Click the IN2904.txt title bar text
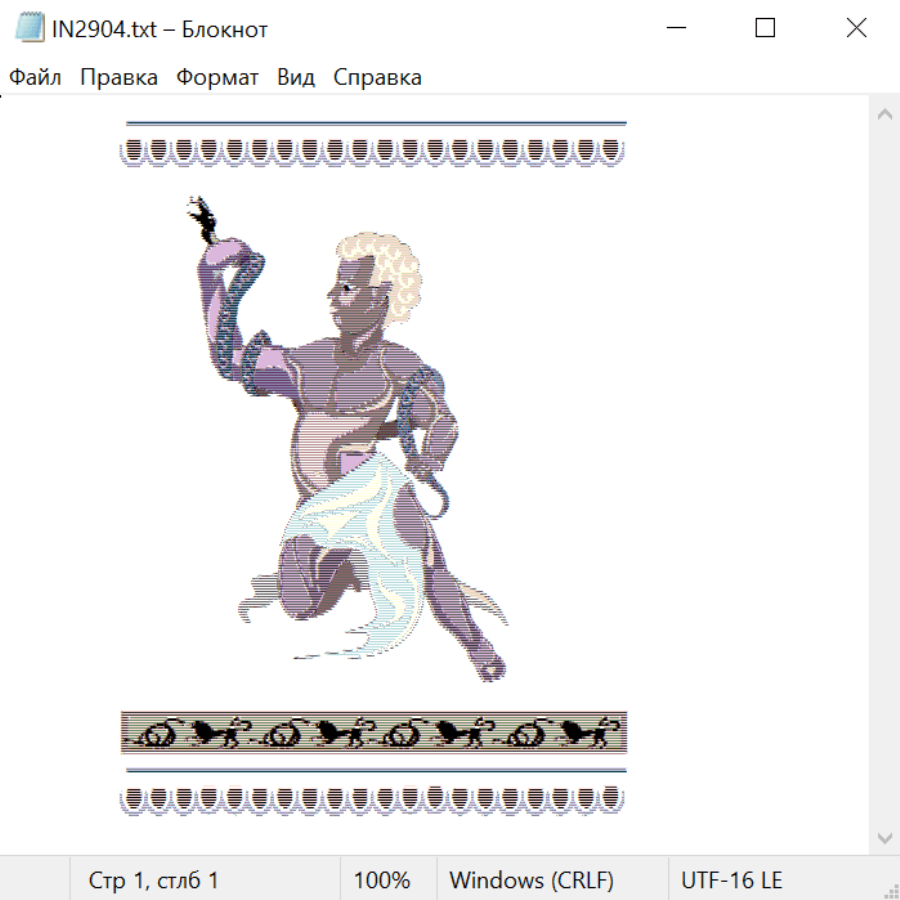This screenshot has width=900, height=900. pos(160,29)
